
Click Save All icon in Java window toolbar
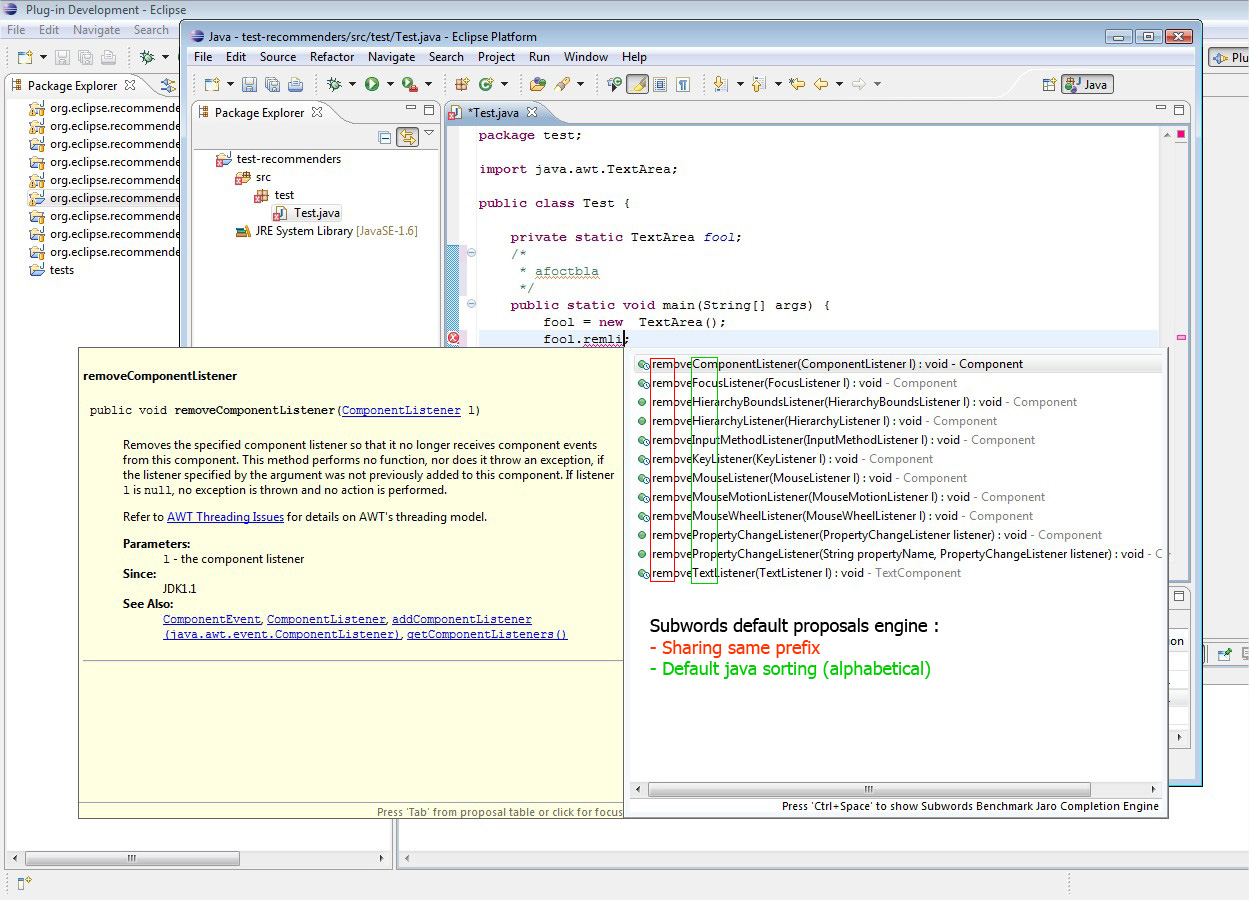pyautogui.click(x=272, y=84)
